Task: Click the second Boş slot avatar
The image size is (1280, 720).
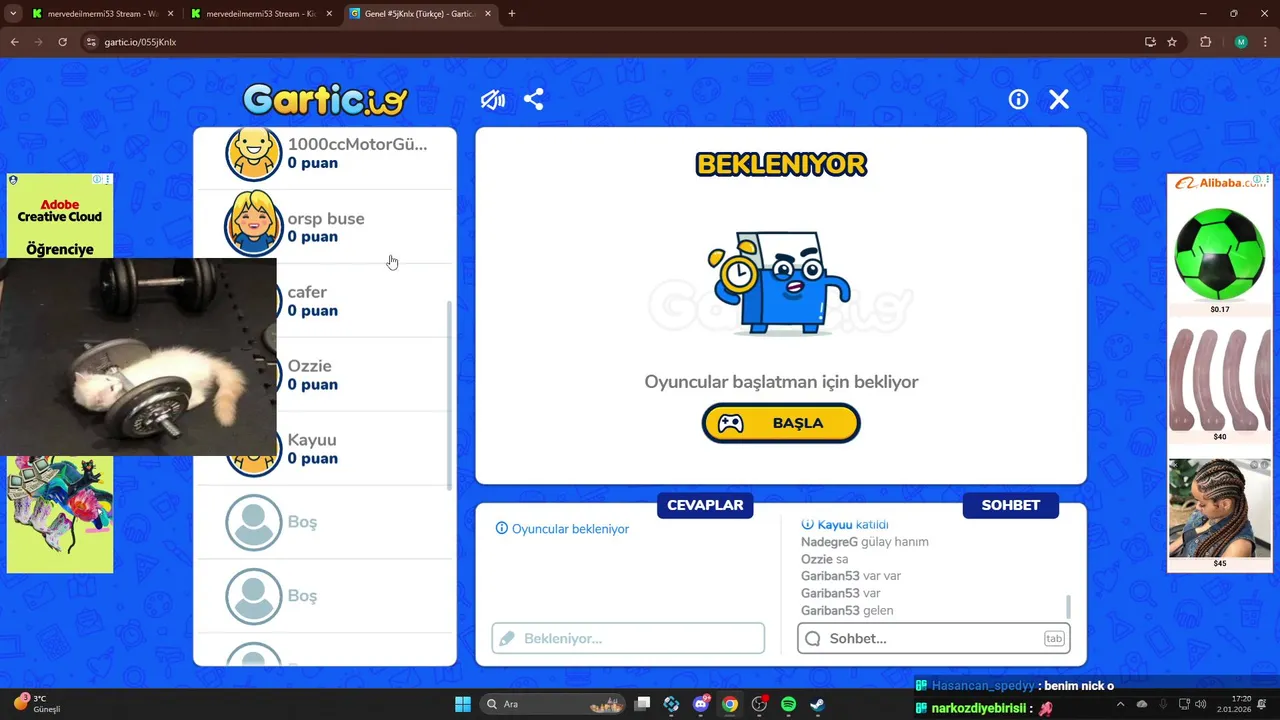Action: tap(253, 596)
